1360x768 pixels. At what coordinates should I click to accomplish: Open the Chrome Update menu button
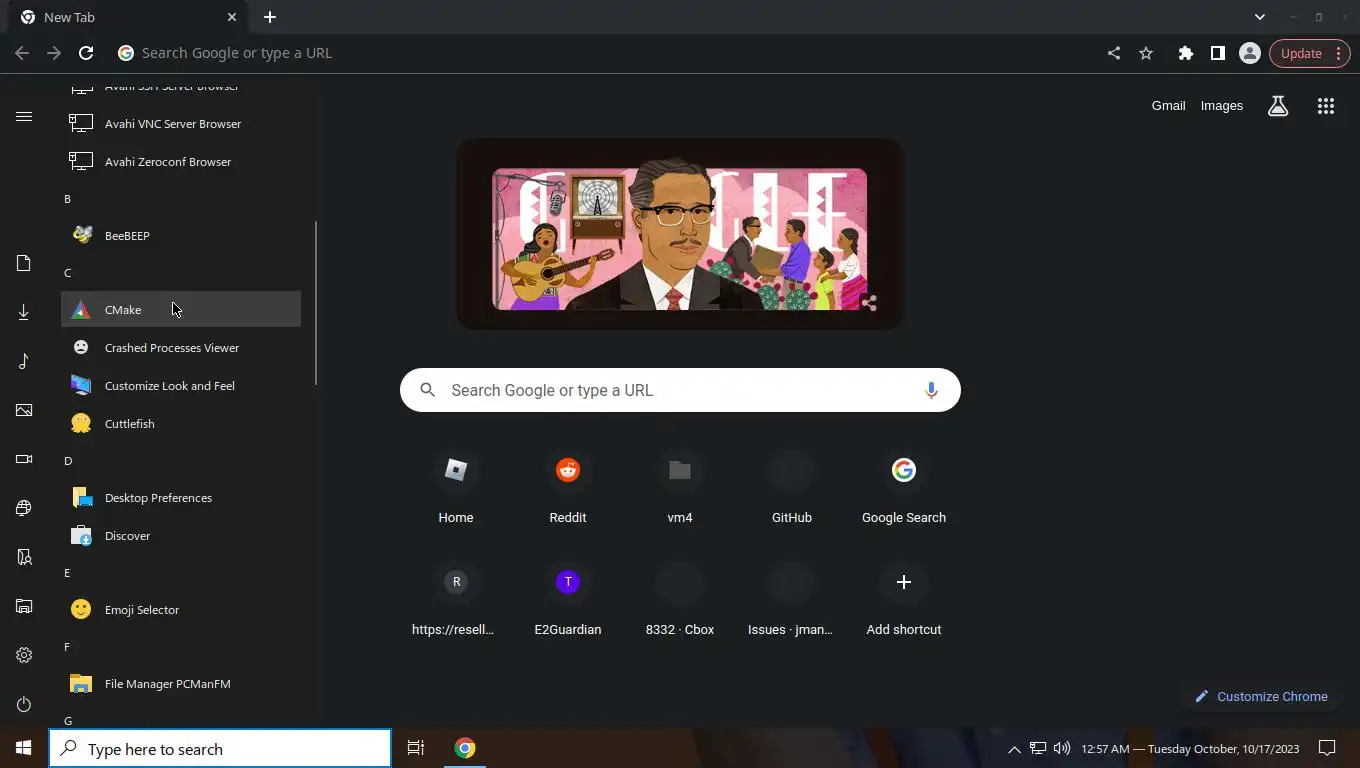[1310, 53]
